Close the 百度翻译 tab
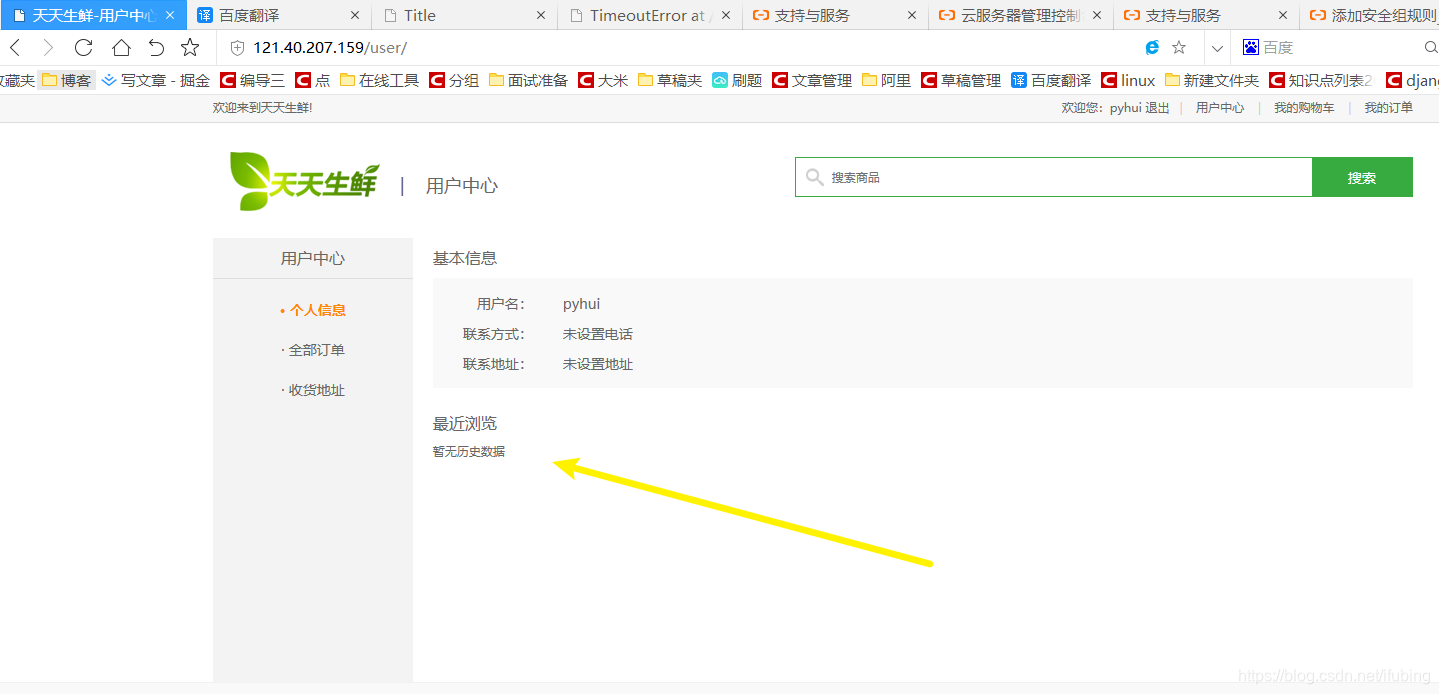The width and height of the screenshot is (1439, 694). (x=355, y=15)
